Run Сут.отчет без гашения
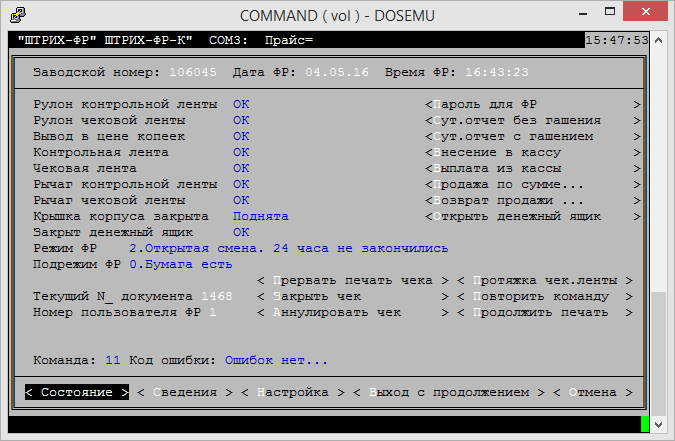 click(x=532, y=120)
